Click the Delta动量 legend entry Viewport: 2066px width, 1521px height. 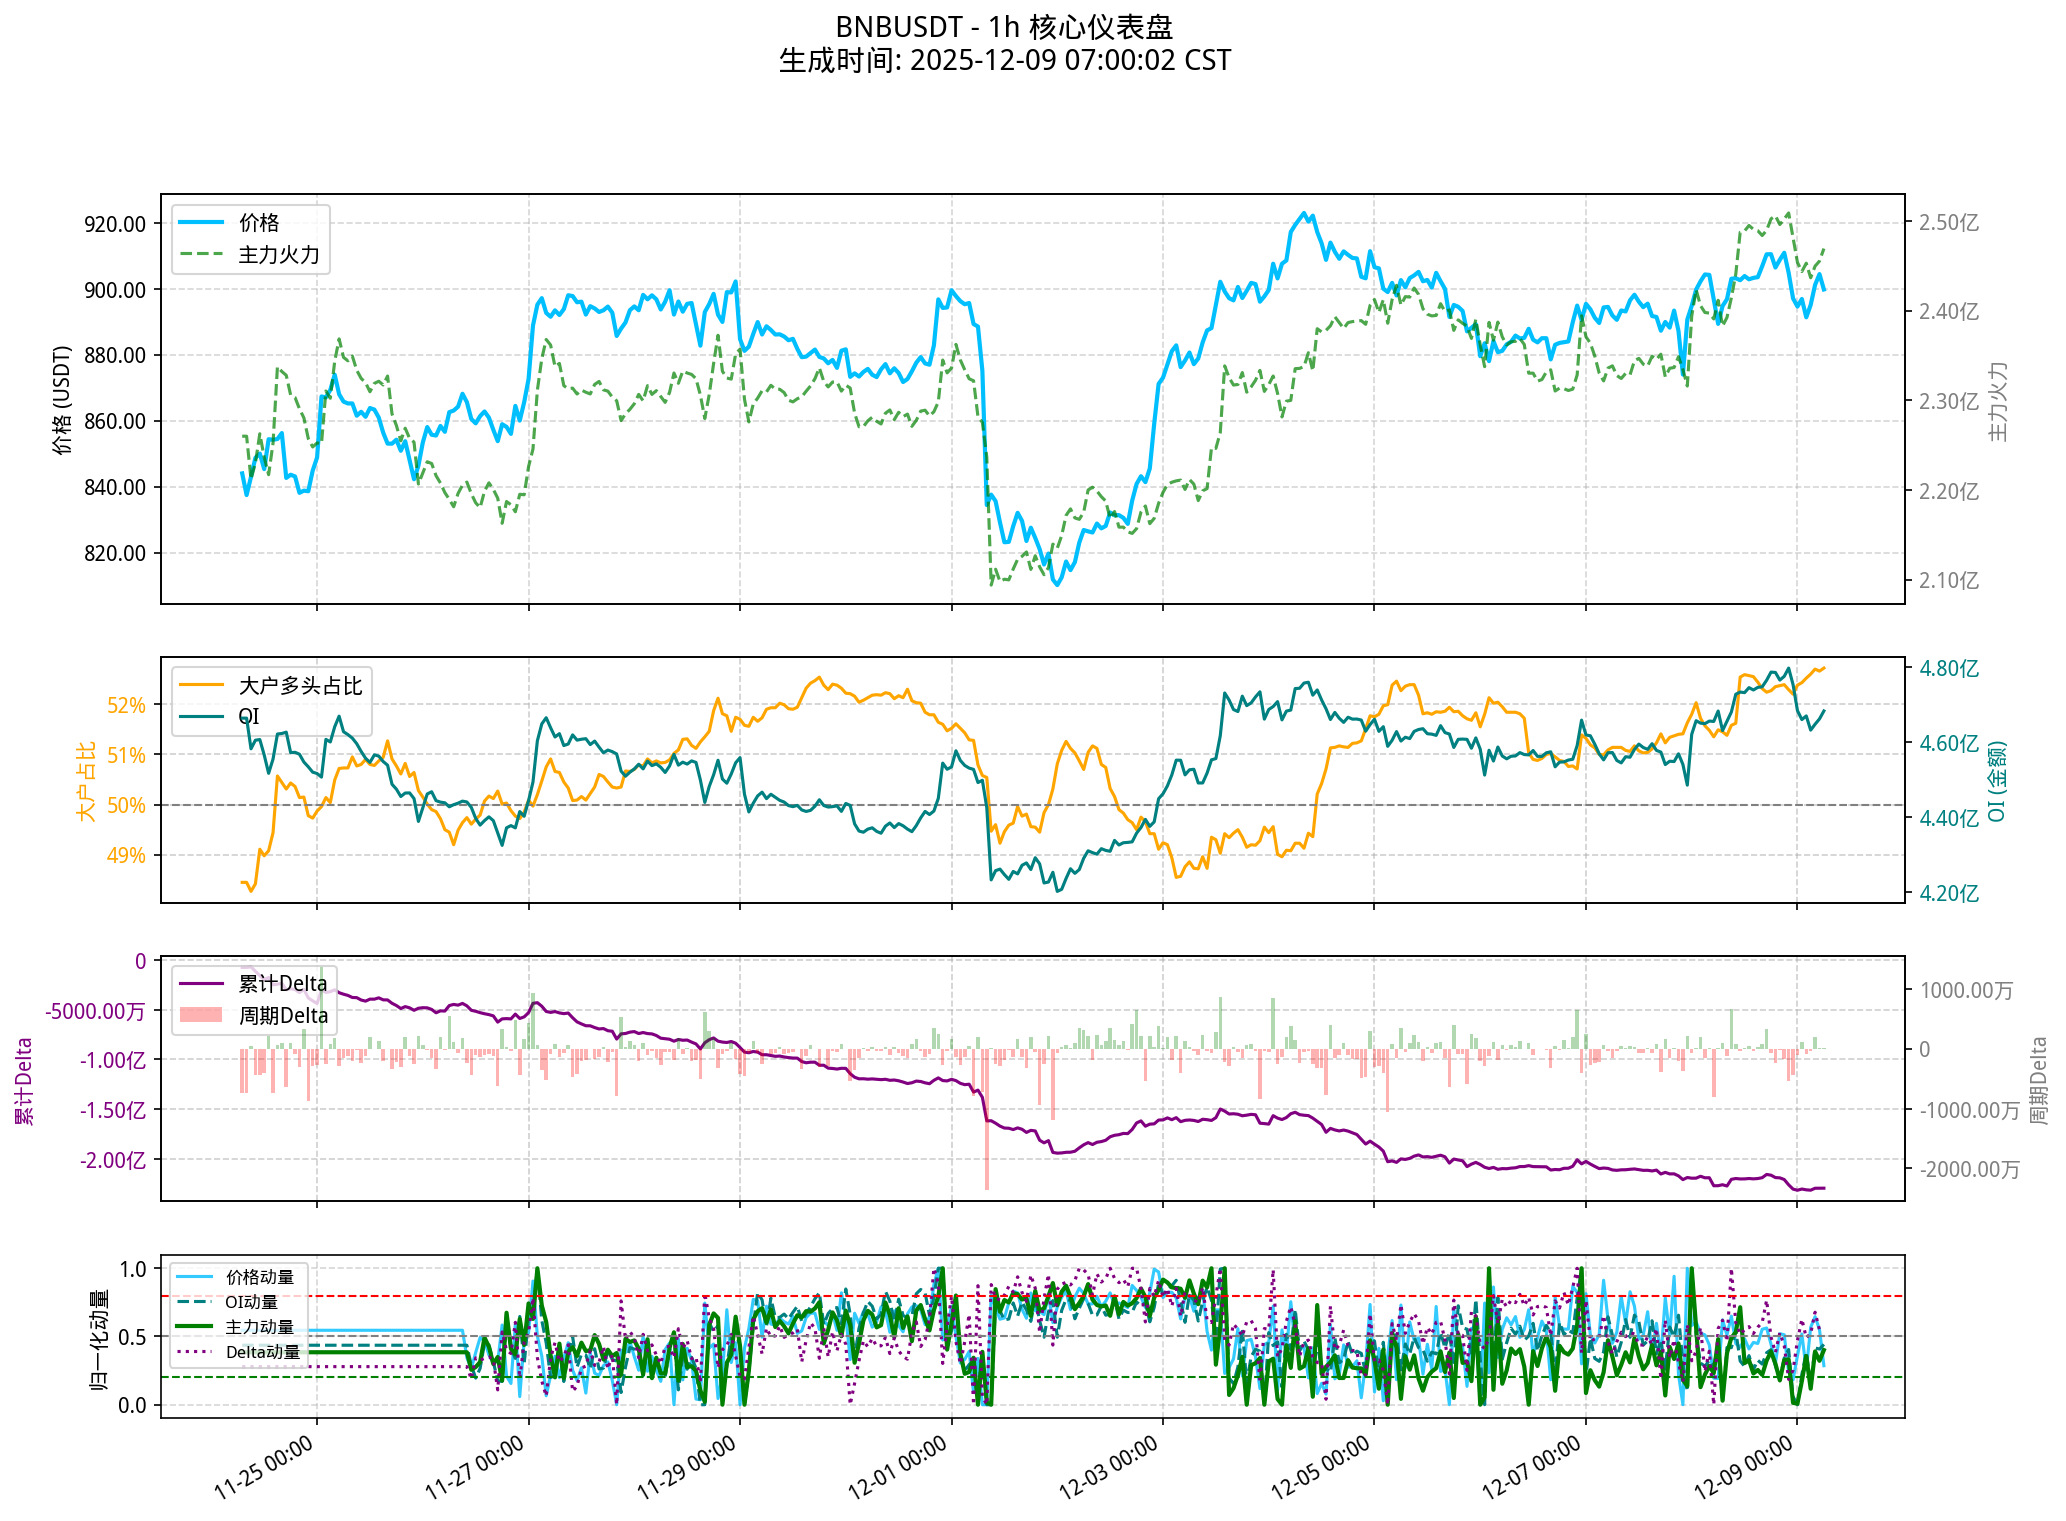pyautogui.click(x=262, y=1352)
